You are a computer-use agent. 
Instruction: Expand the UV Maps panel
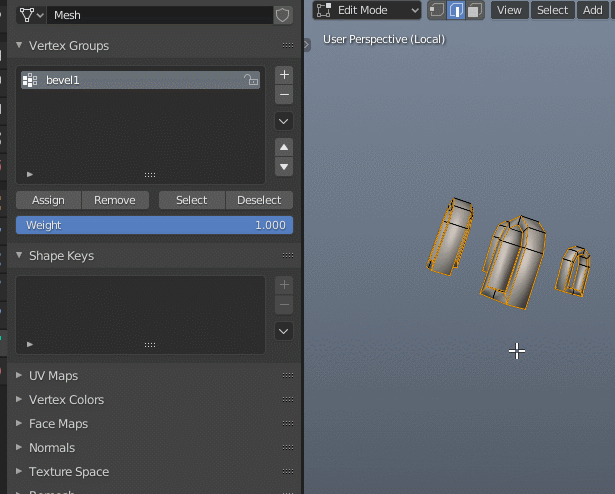tap(19, 376)
